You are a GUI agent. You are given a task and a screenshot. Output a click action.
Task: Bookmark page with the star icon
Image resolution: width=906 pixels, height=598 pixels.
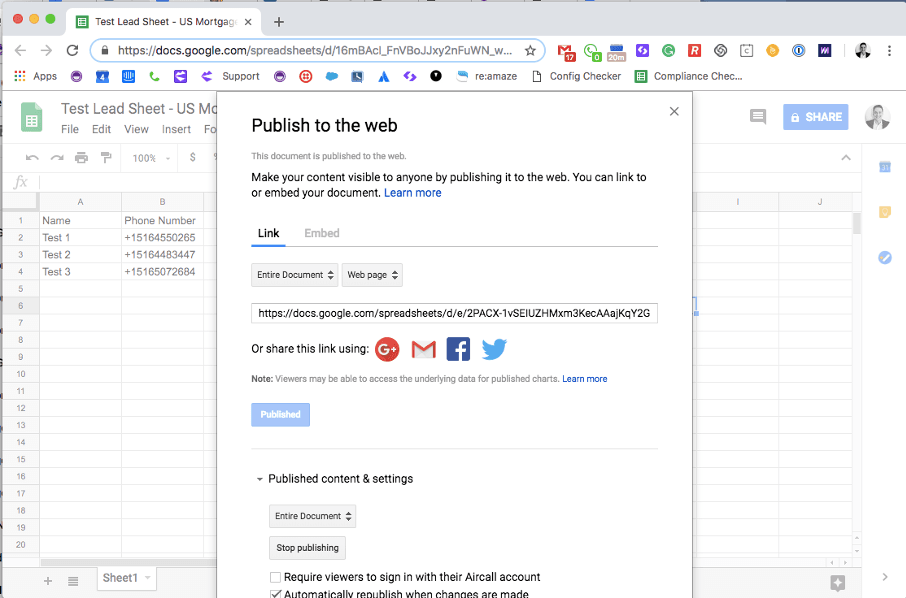(530, 50)
